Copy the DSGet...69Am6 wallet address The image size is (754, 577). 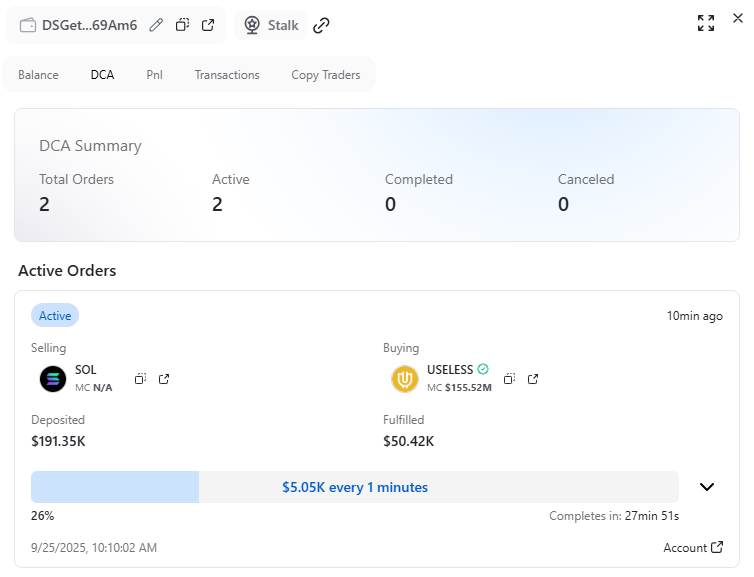click(182, 25)
